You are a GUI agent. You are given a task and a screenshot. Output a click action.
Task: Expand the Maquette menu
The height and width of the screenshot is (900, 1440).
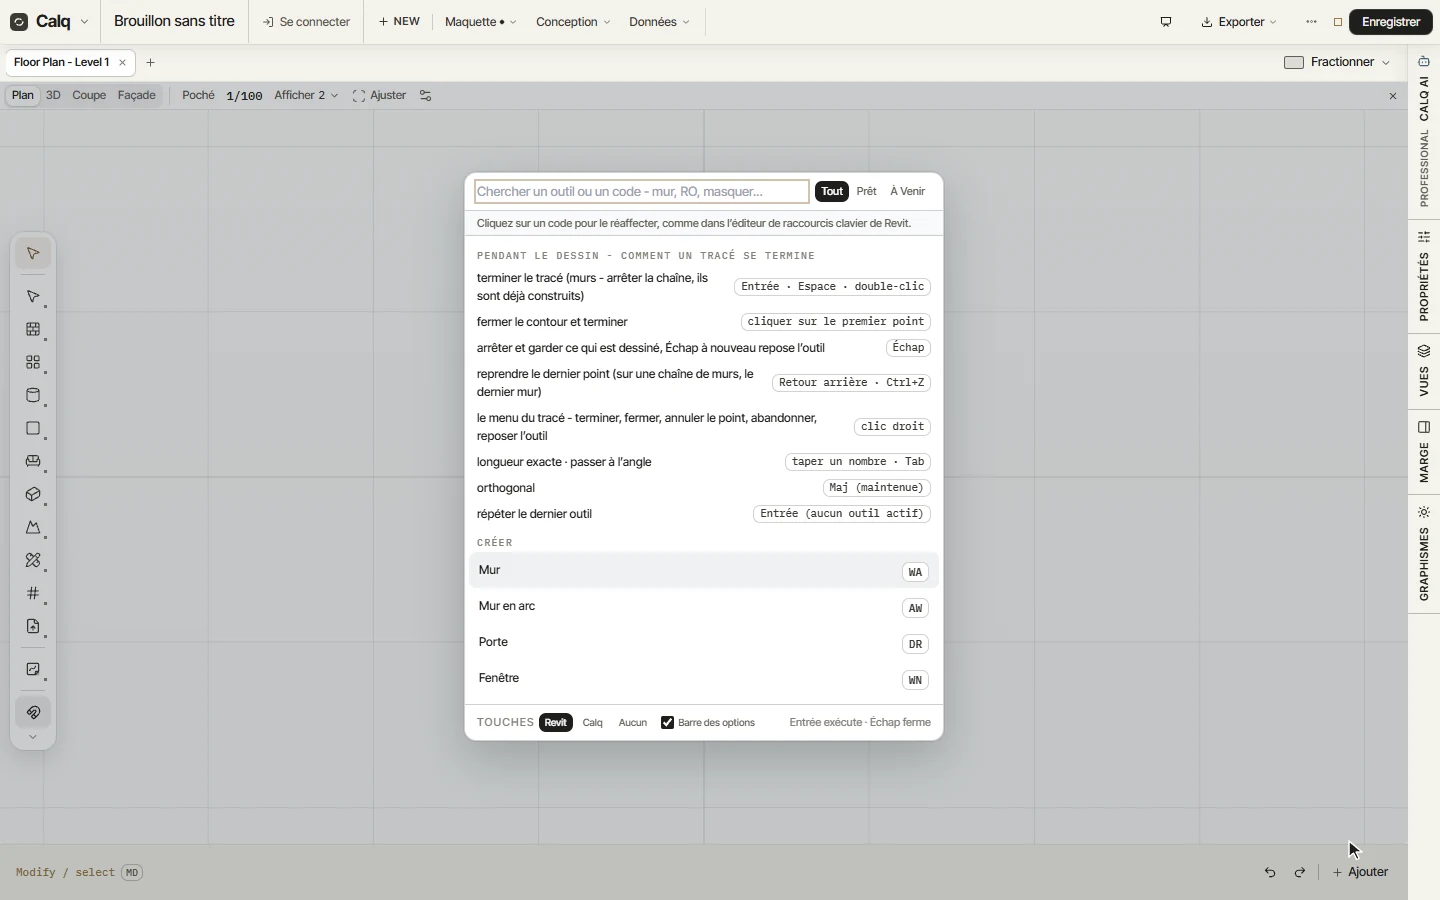point(480,22)
